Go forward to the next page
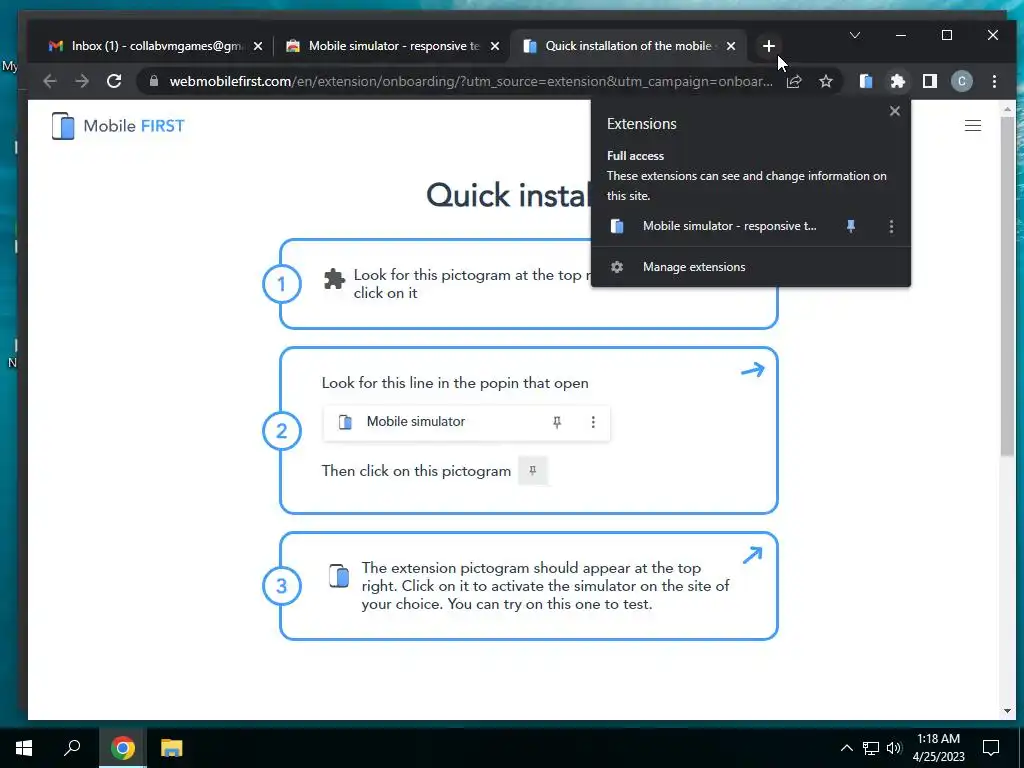Screen dimensions: 1024x768 82,81
